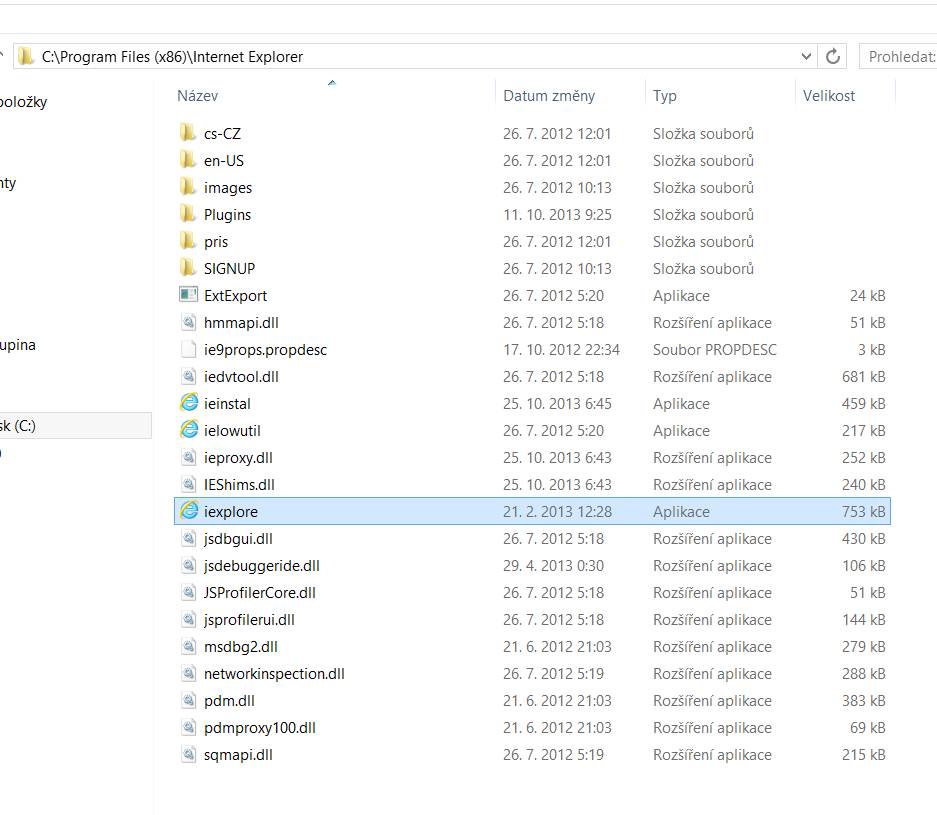This screenshot has height=815, width=937.
Task: Select the file name JSProfilerCore.dll
Action: (x=259, y=593)
